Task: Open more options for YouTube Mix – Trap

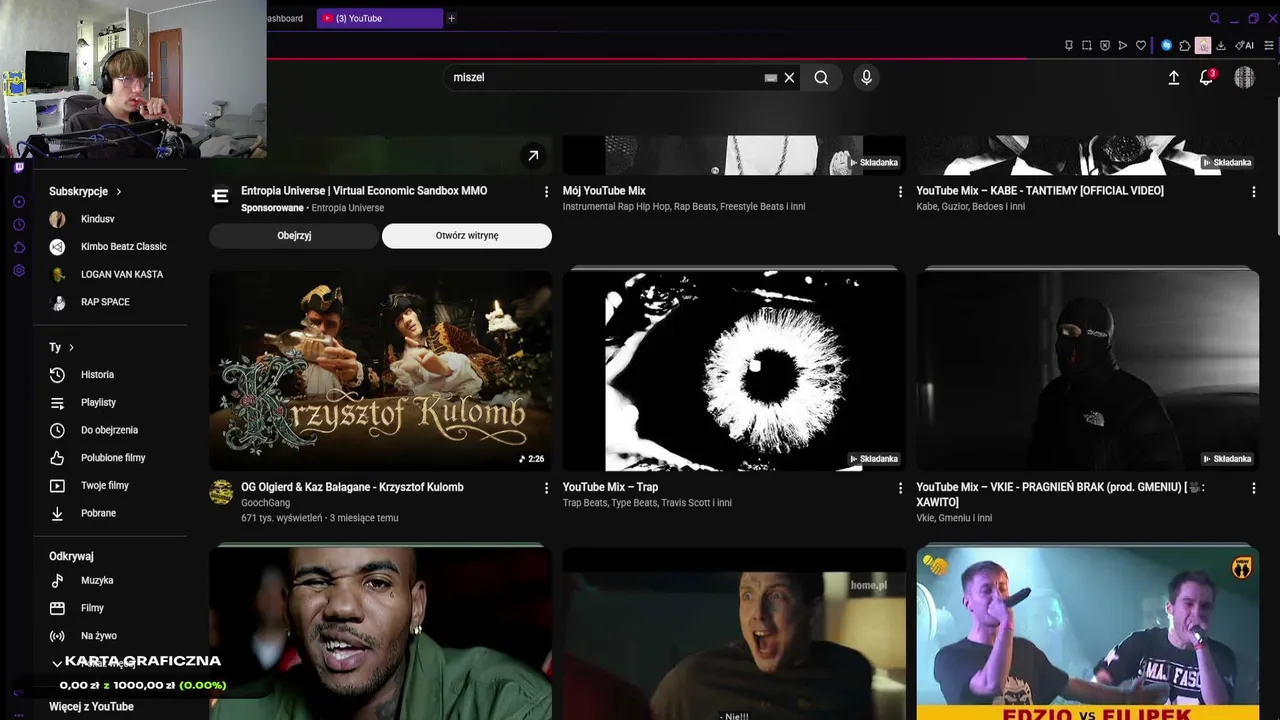Action: pos(900,488)
